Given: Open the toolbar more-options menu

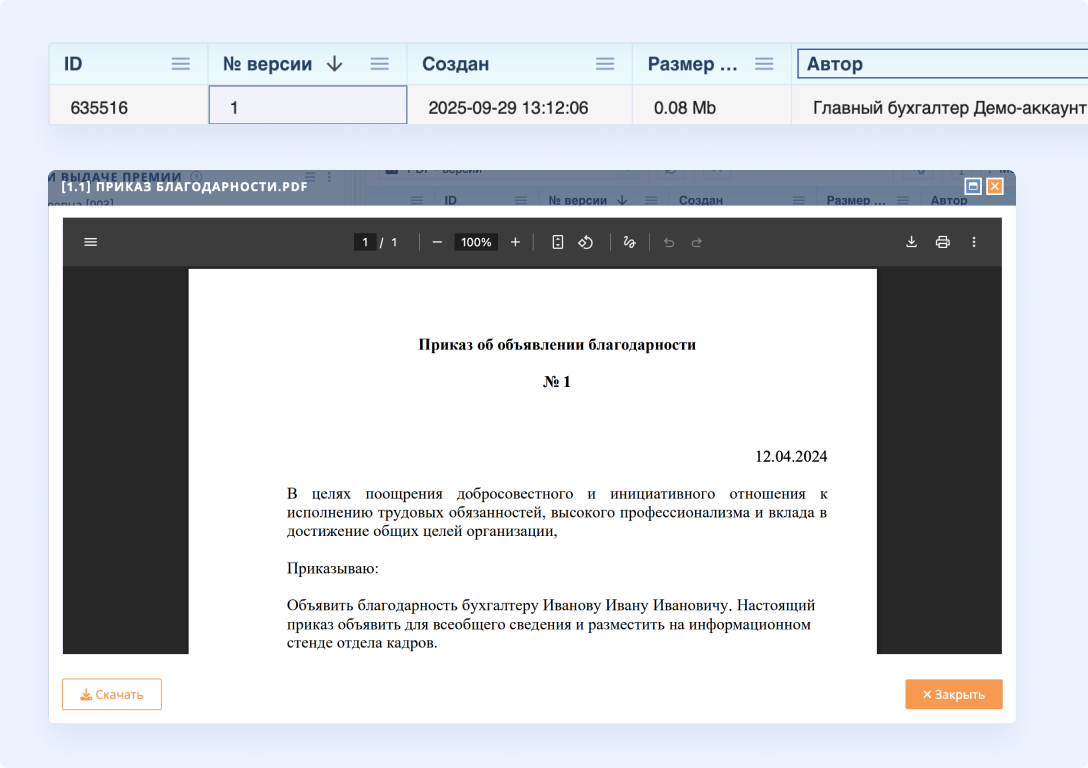Looking at the screenshot, I should click(x=974, y=241).
